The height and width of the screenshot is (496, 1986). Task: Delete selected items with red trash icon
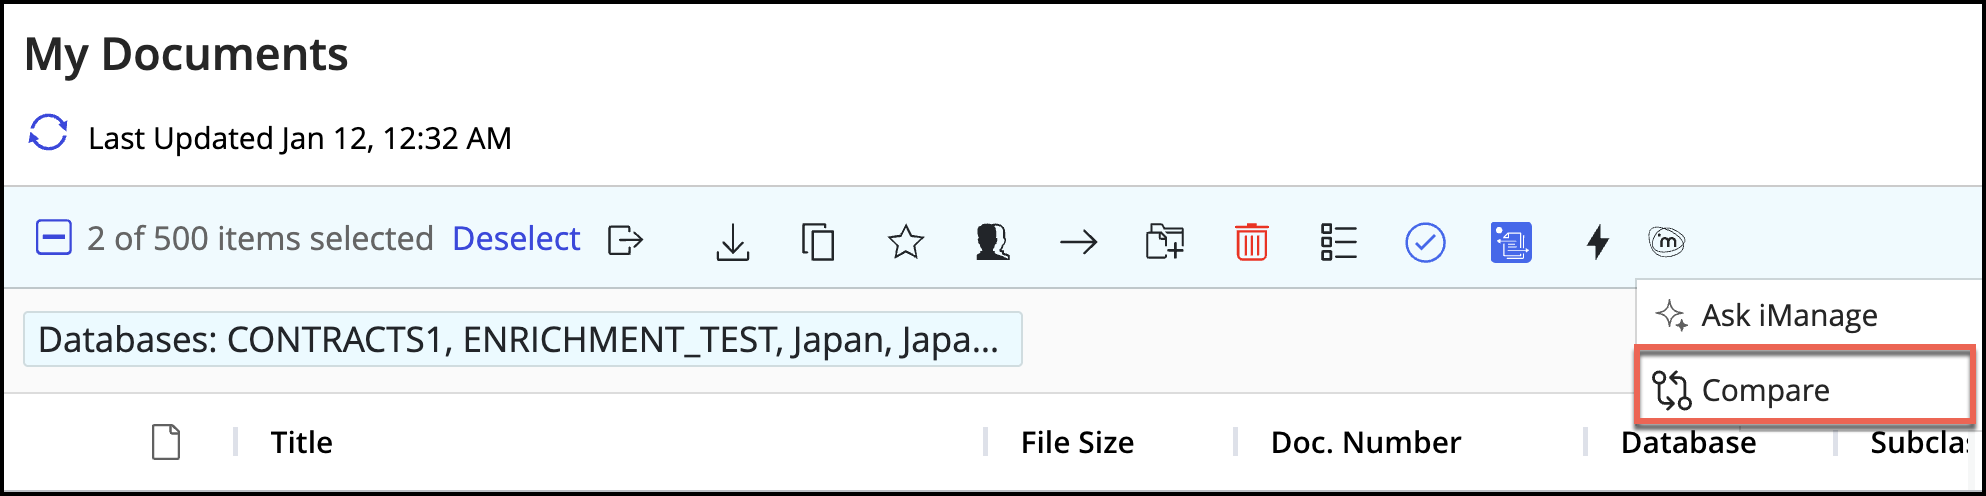(1251, 242)
